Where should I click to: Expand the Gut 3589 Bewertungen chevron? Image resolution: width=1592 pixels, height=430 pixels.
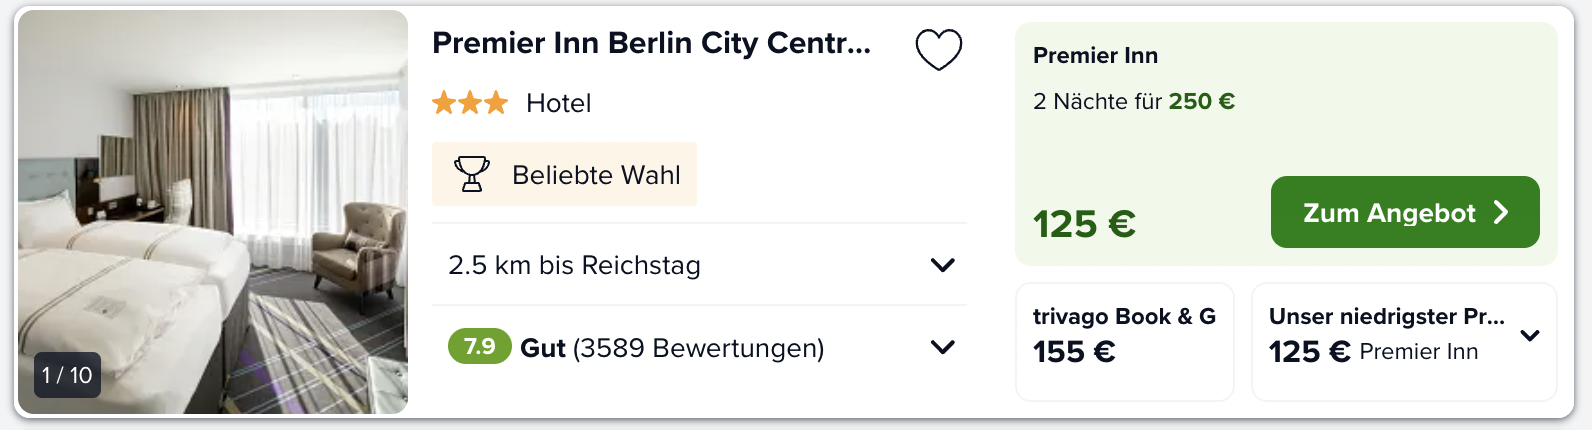(943, 347)
